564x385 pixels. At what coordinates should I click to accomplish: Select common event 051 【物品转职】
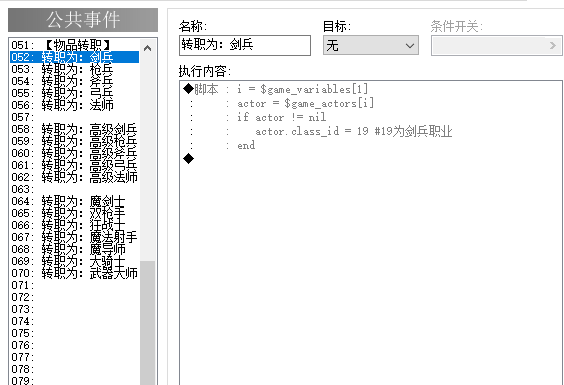pos(74,45)
